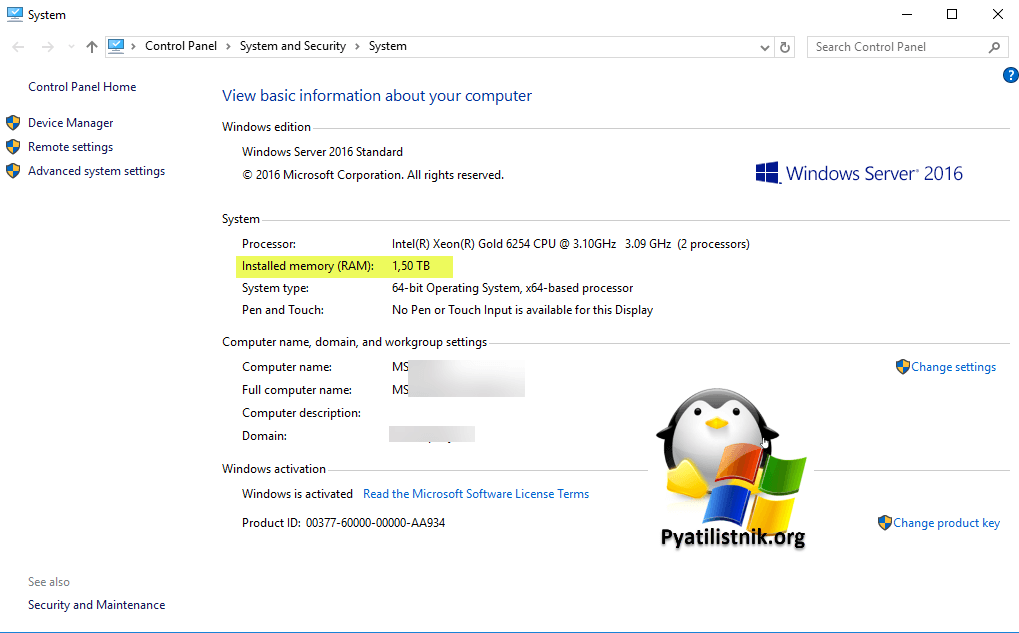
Task: Open Device Manager
Action: (70, 123)
